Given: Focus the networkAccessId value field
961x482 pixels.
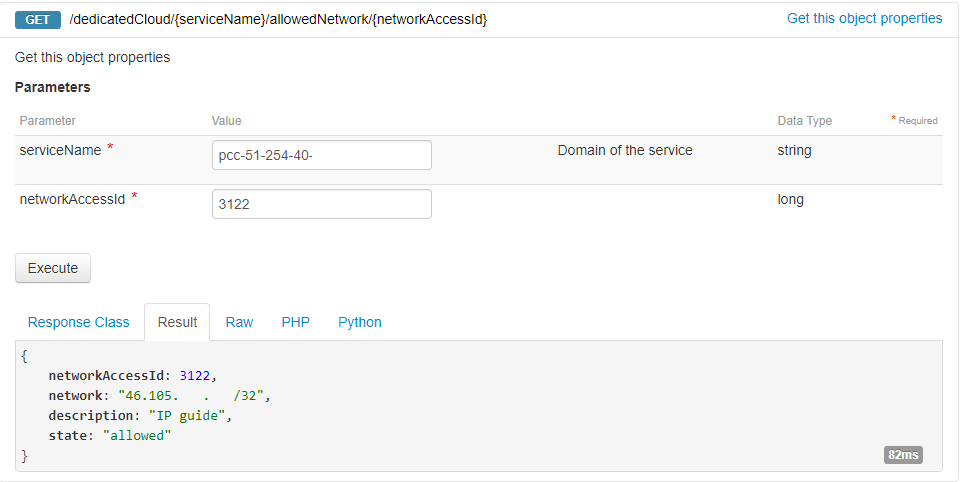Looking at the screenshot, I should (x=322, y=204).
